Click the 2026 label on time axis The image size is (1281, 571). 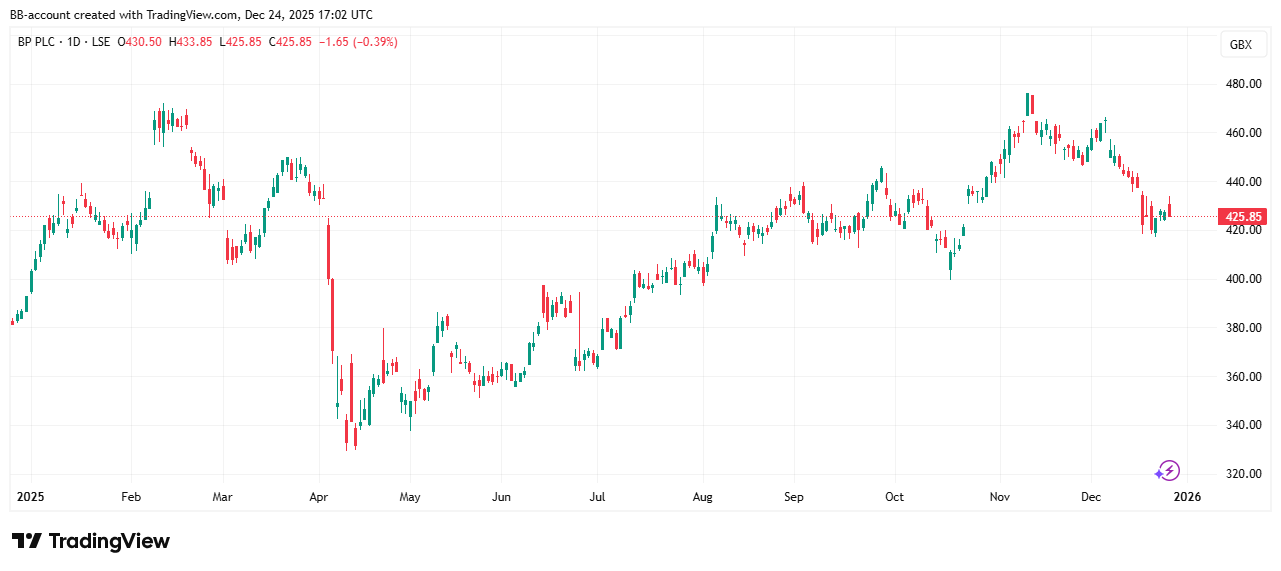(x=1187, y=496)
